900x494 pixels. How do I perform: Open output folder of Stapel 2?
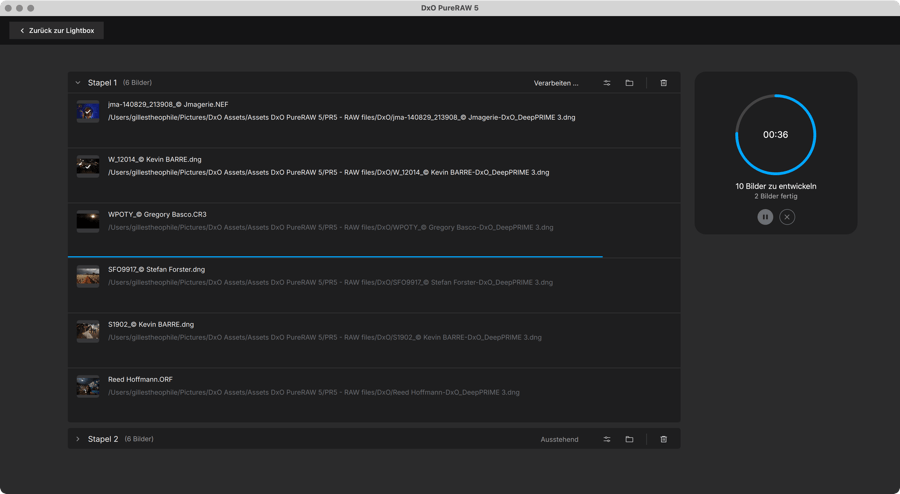pyautogui.click(x=629, y=439)
